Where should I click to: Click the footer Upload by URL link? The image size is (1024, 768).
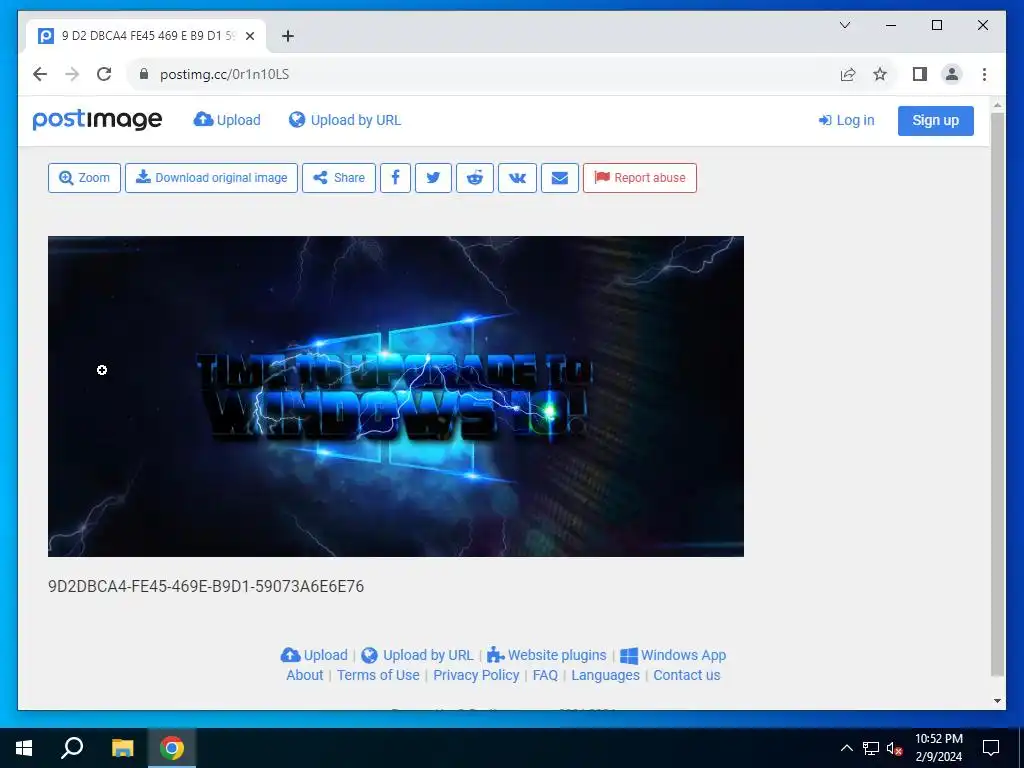(x=417, y=655)
